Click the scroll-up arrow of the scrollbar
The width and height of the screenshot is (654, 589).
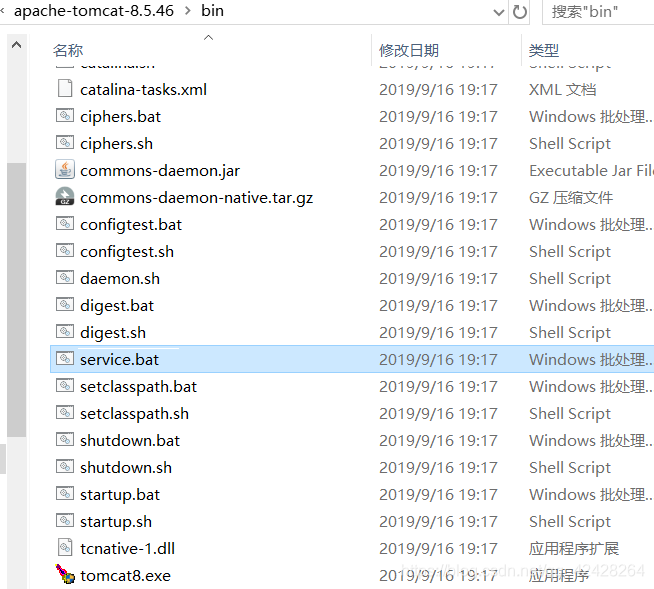(x=16, y=45)
